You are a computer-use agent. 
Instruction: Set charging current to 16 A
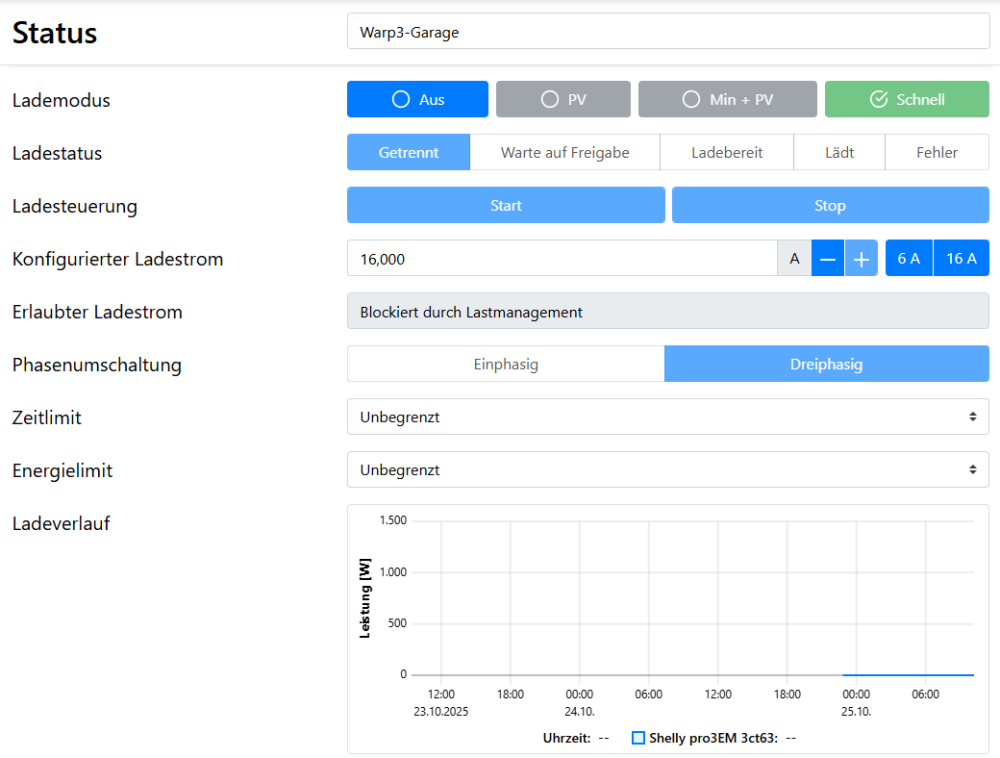pos(961,259)
